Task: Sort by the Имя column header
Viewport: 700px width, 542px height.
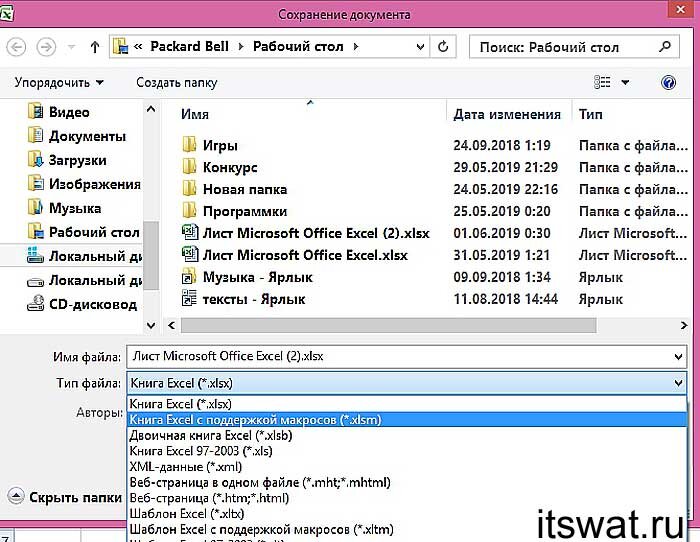Action: pos(195,114)
